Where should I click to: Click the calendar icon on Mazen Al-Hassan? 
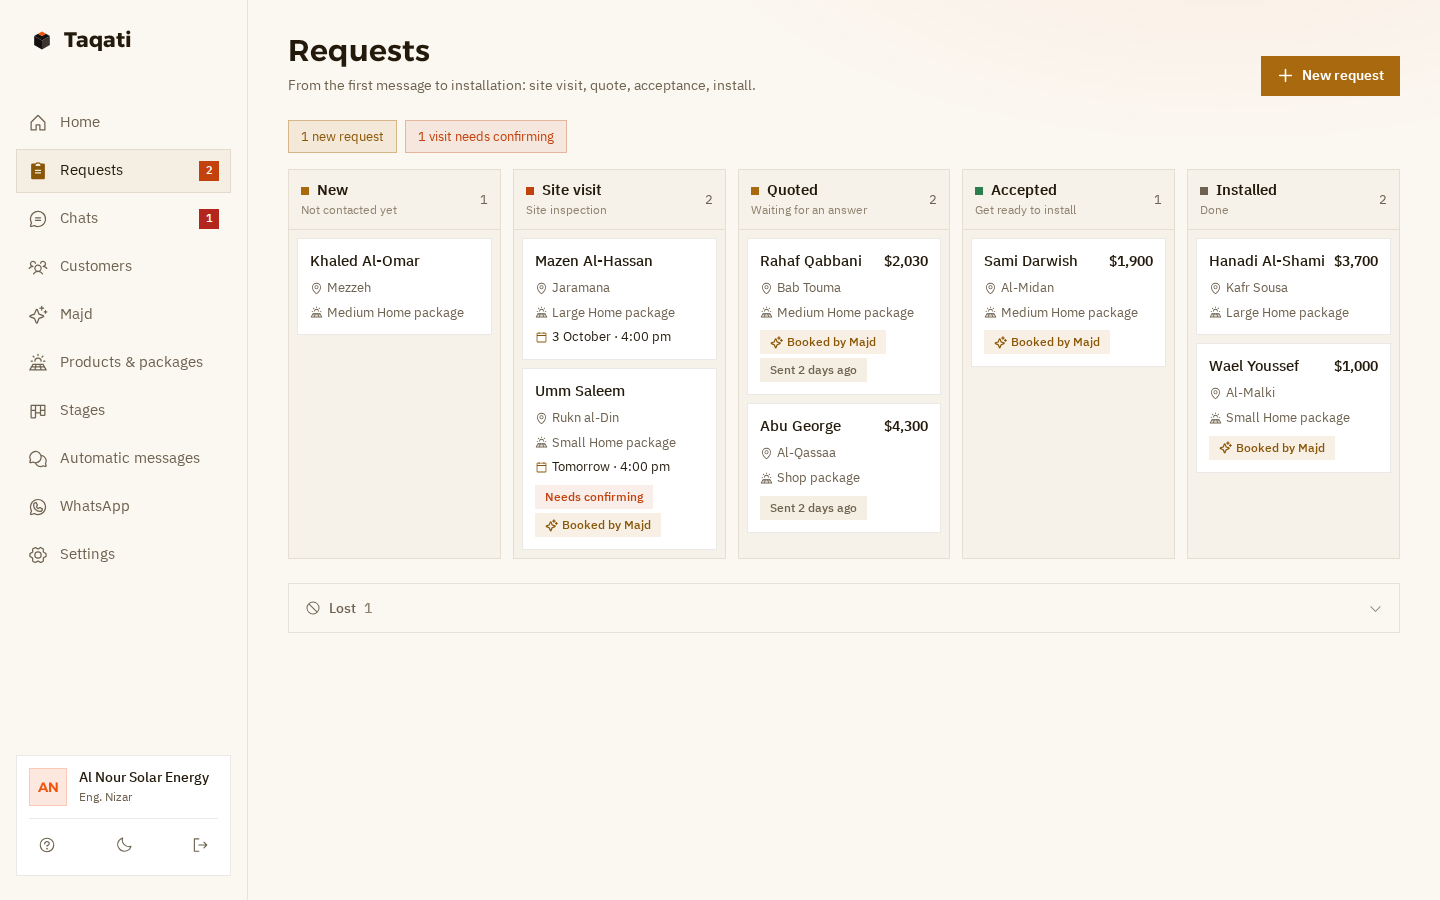click(541, 337)
